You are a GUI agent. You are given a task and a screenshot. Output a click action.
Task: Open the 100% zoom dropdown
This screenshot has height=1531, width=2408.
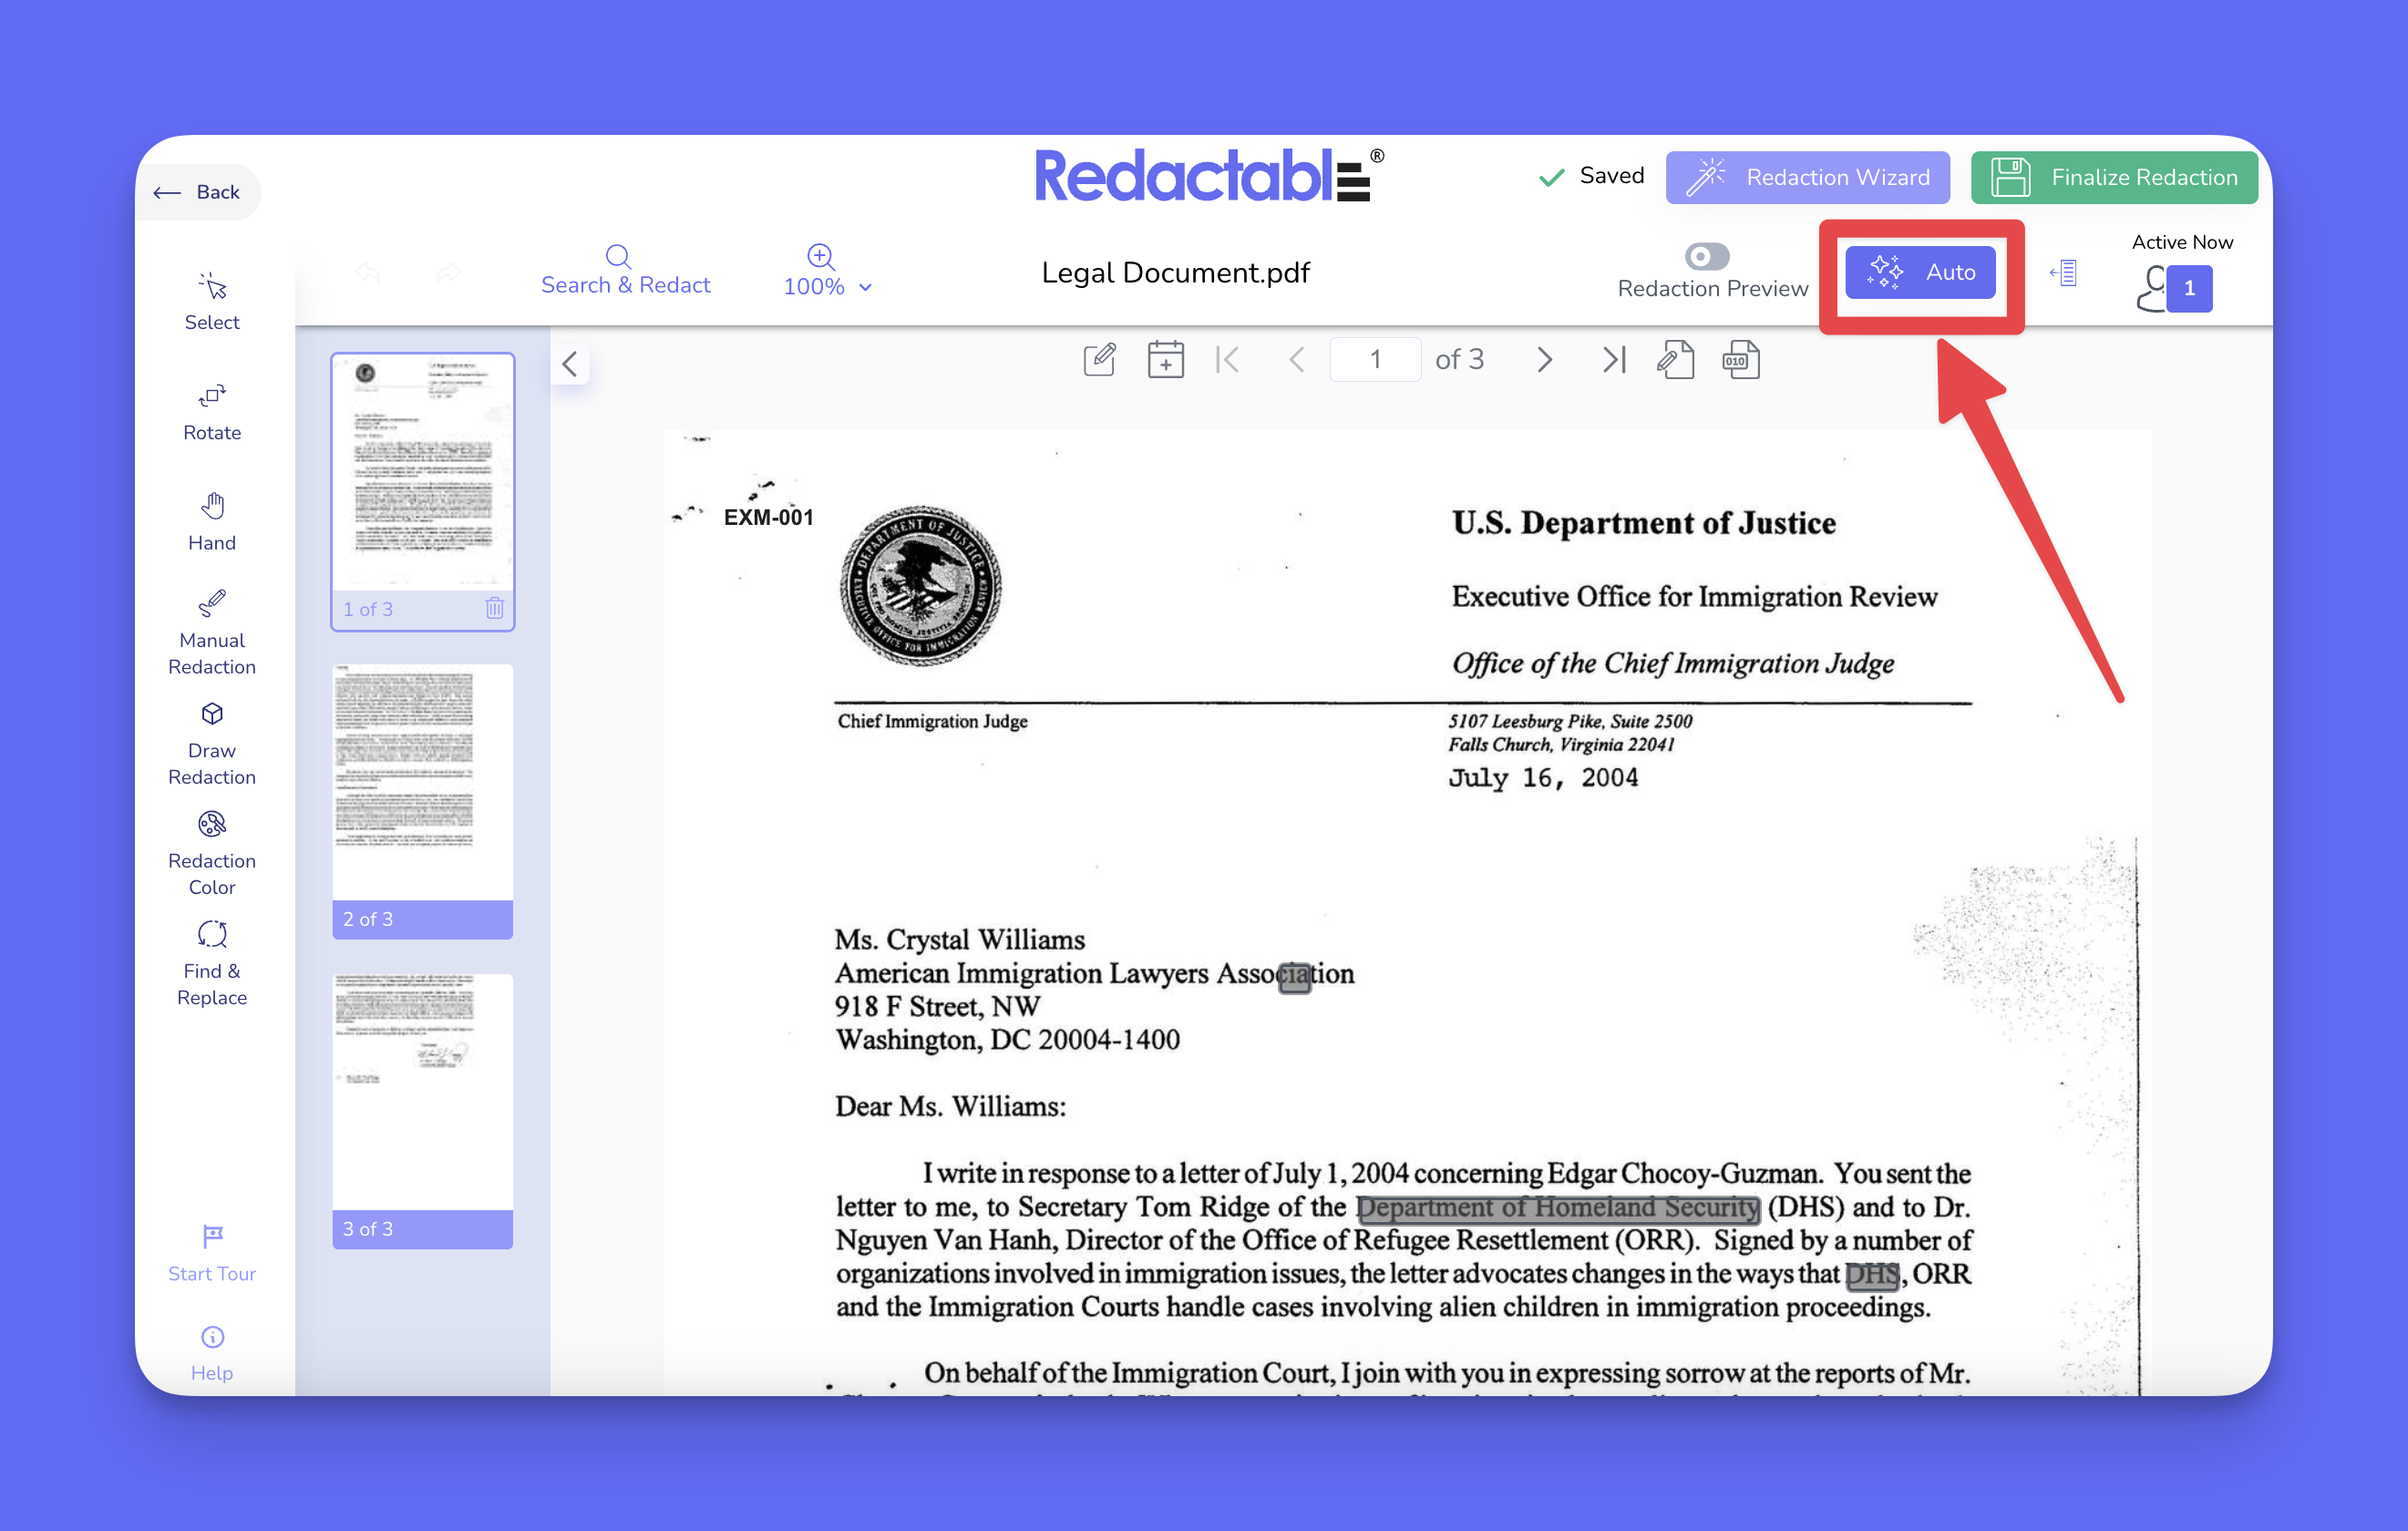click(x=827, y=286)
